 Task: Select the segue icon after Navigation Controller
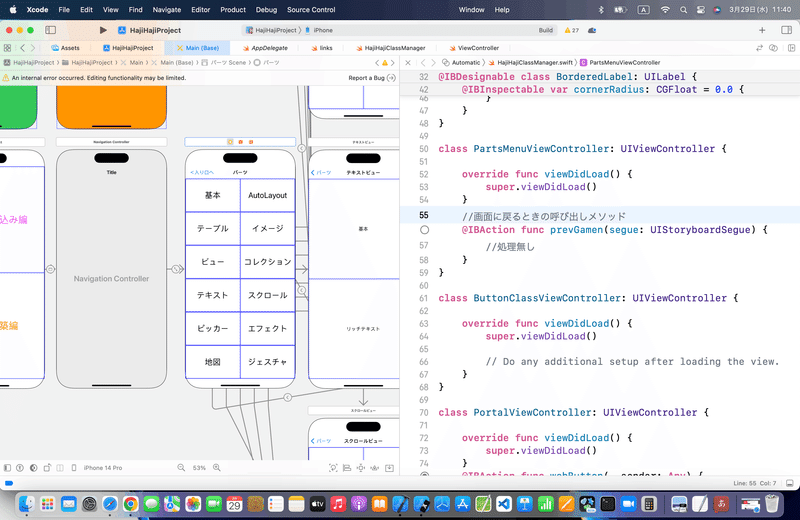176,269
